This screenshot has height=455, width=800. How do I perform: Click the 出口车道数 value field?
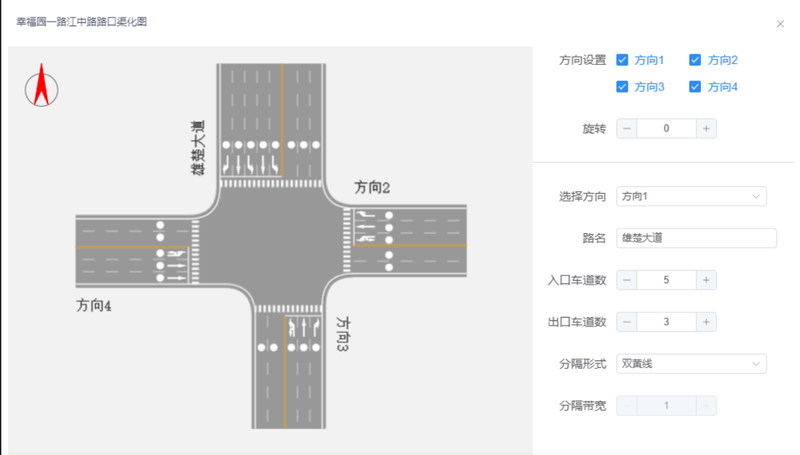[666, 322]
